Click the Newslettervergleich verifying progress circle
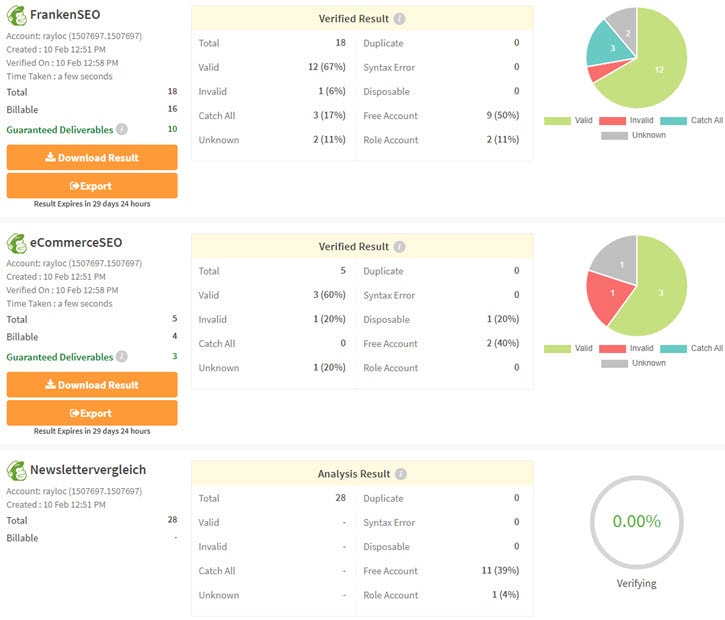725x620 pixels. point(636,521)
